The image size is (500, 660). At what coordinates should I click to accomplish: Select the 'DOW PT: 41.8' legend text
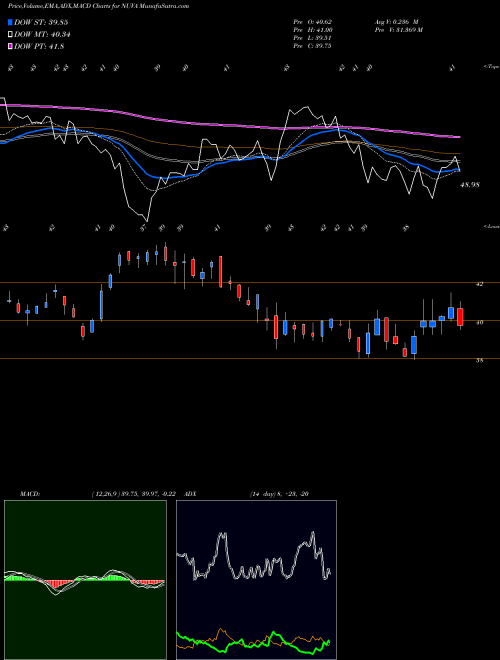(39, 46)
